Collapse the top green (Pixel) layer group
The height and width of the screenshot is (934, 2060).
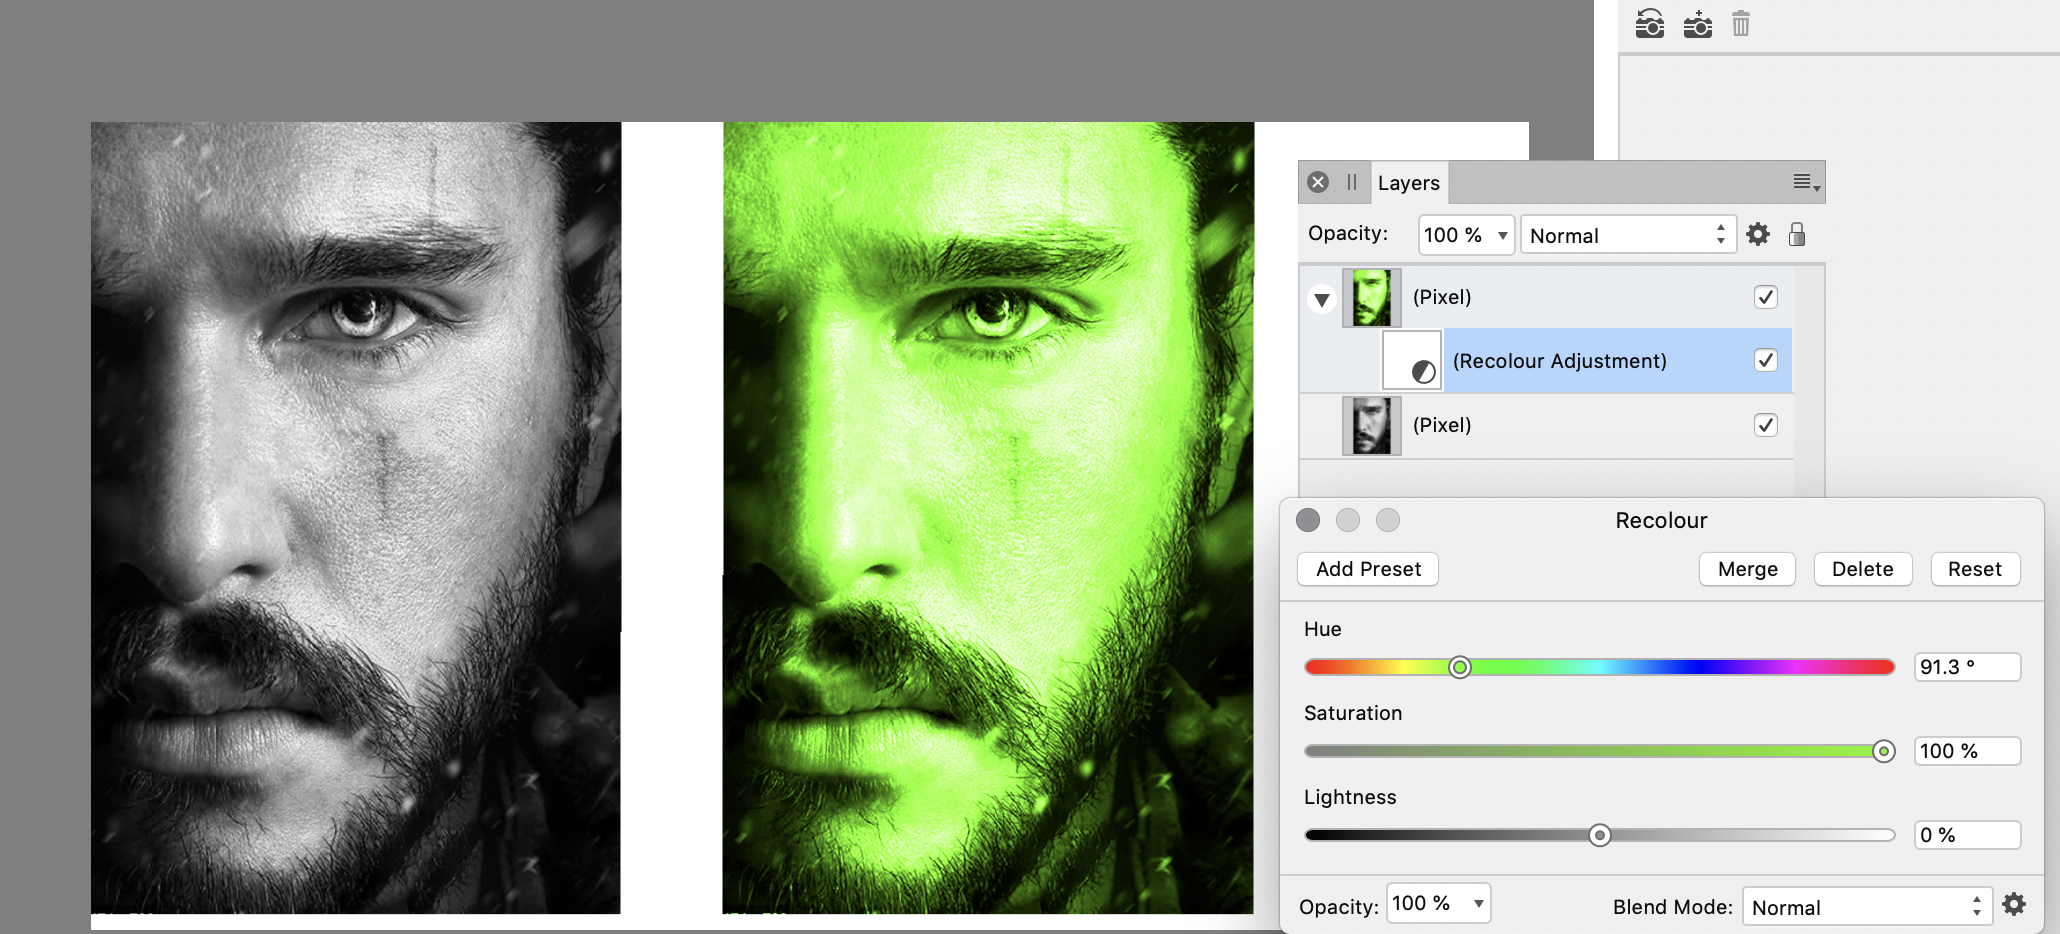pyautogui.click(x=1322, y=299)
